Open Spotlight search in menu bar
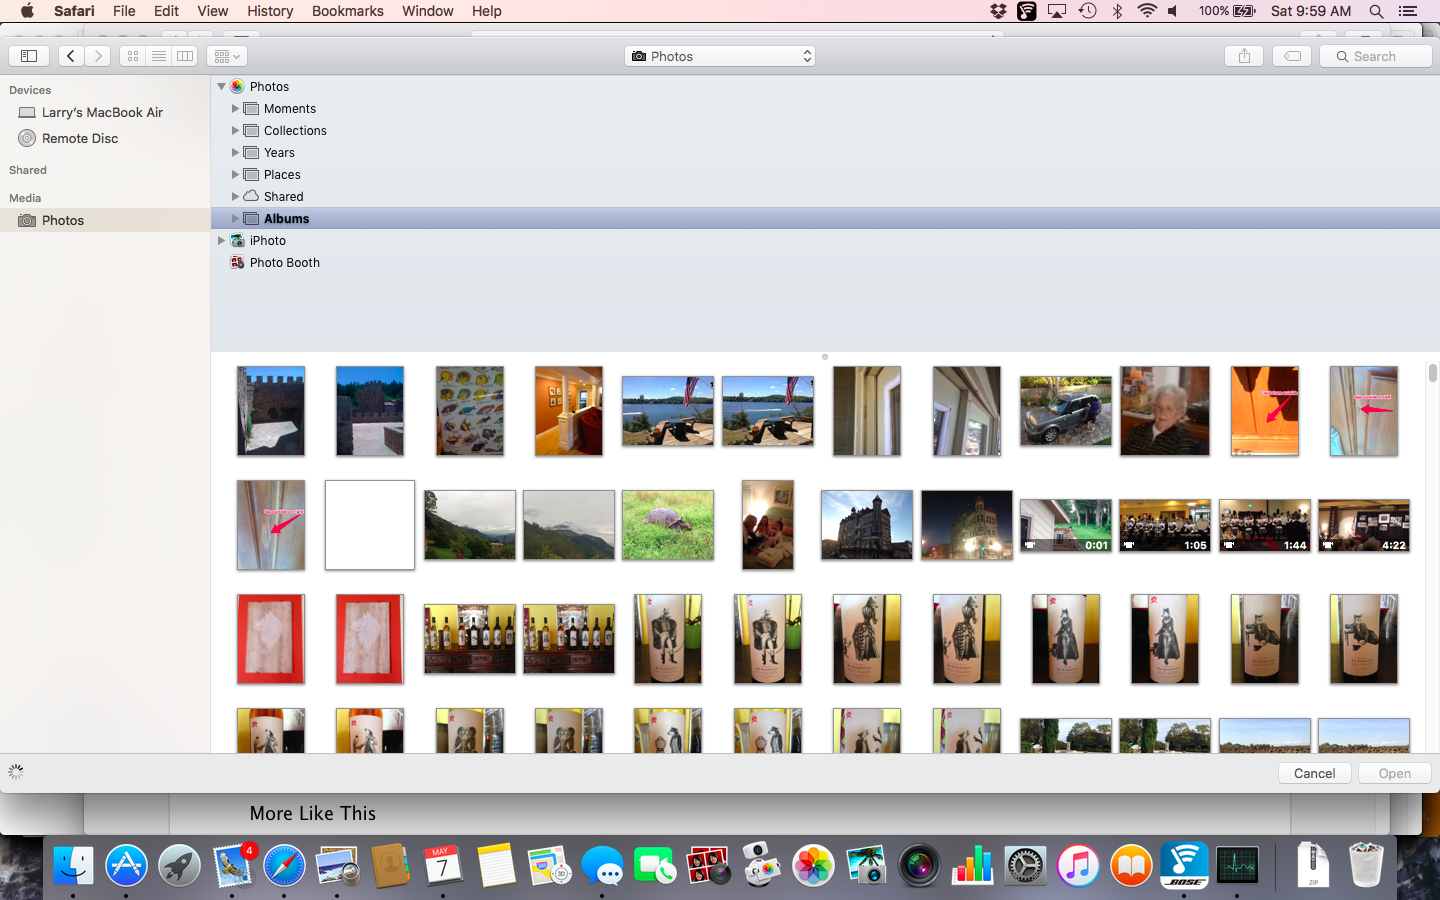The width and height of the screenshot is (1440, 900). (x=1377, y=11)
